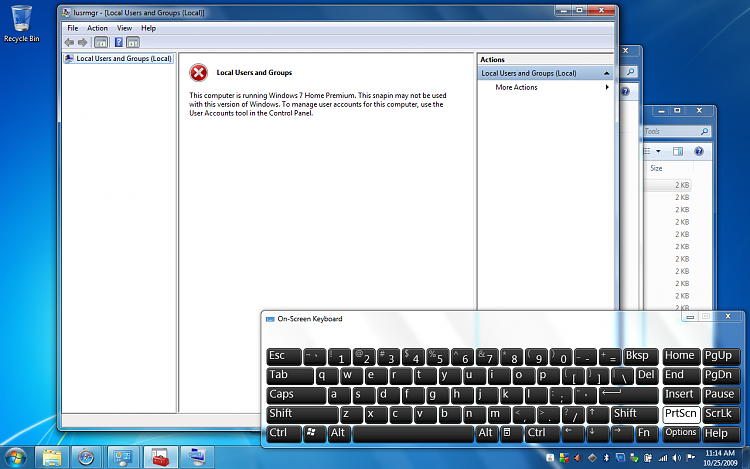Click the network signal bars tray icon

(662, 458)
